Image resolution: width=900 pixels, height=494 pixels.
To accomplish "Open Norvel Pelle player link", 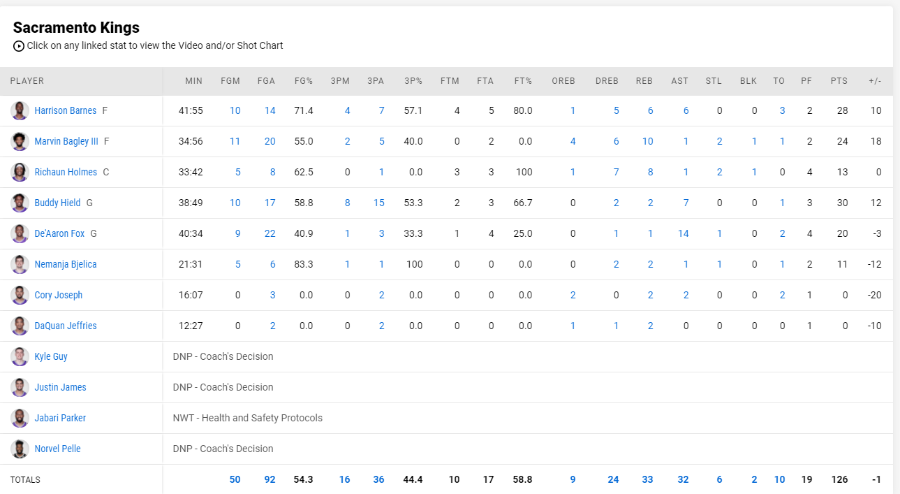I will coord(57,449).
